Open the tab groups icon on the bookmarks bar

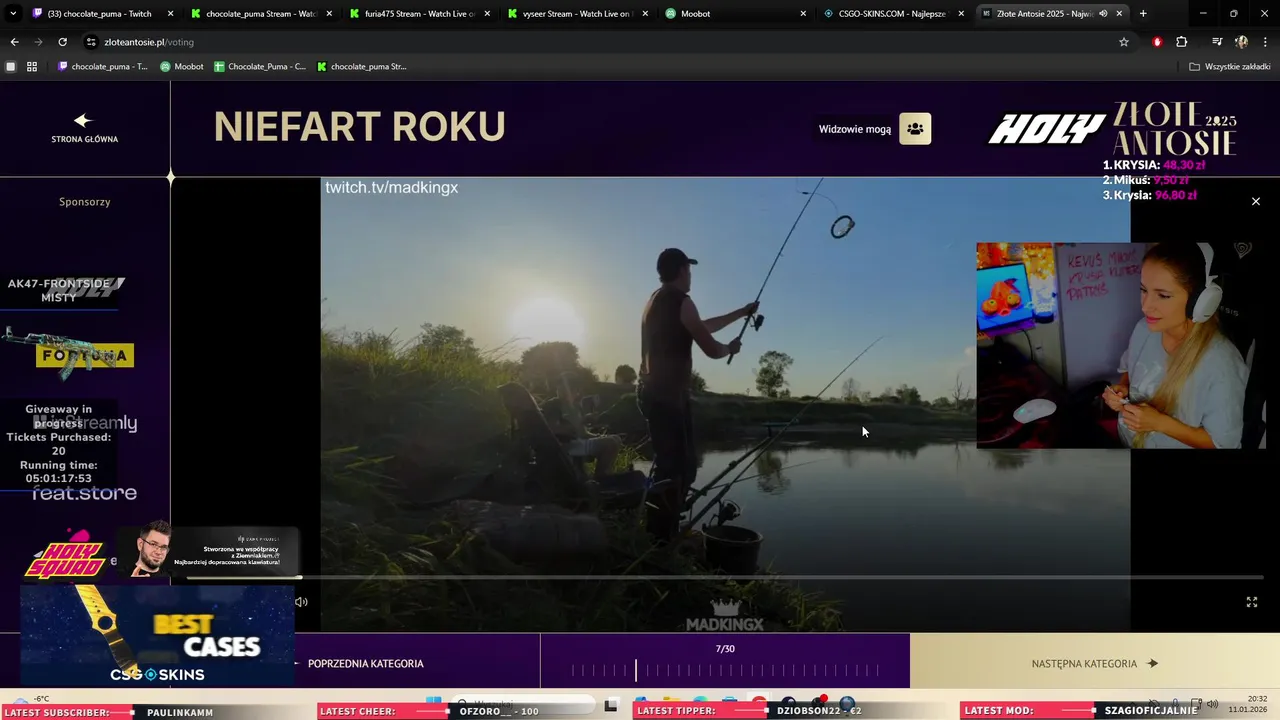[x=11, y=67]
